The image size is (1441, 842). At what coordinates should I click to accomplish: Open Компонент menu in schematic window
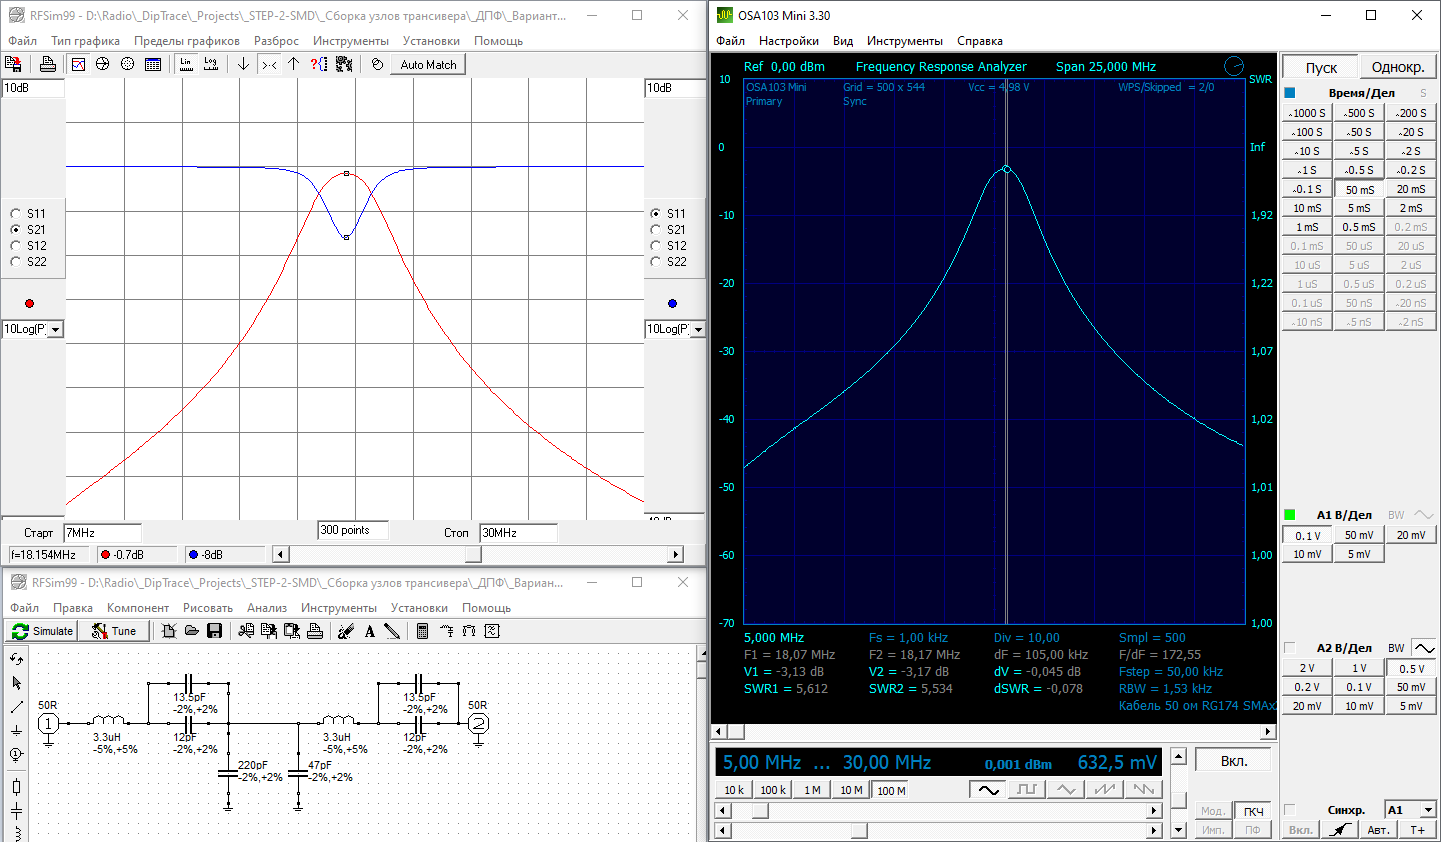(138, 608)
